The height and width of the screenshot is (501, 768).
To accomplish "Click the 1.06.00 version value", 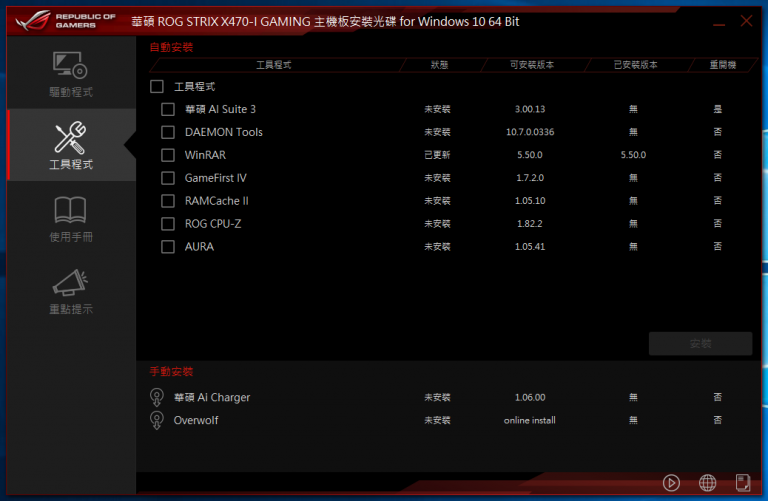I will coord(530,397).
